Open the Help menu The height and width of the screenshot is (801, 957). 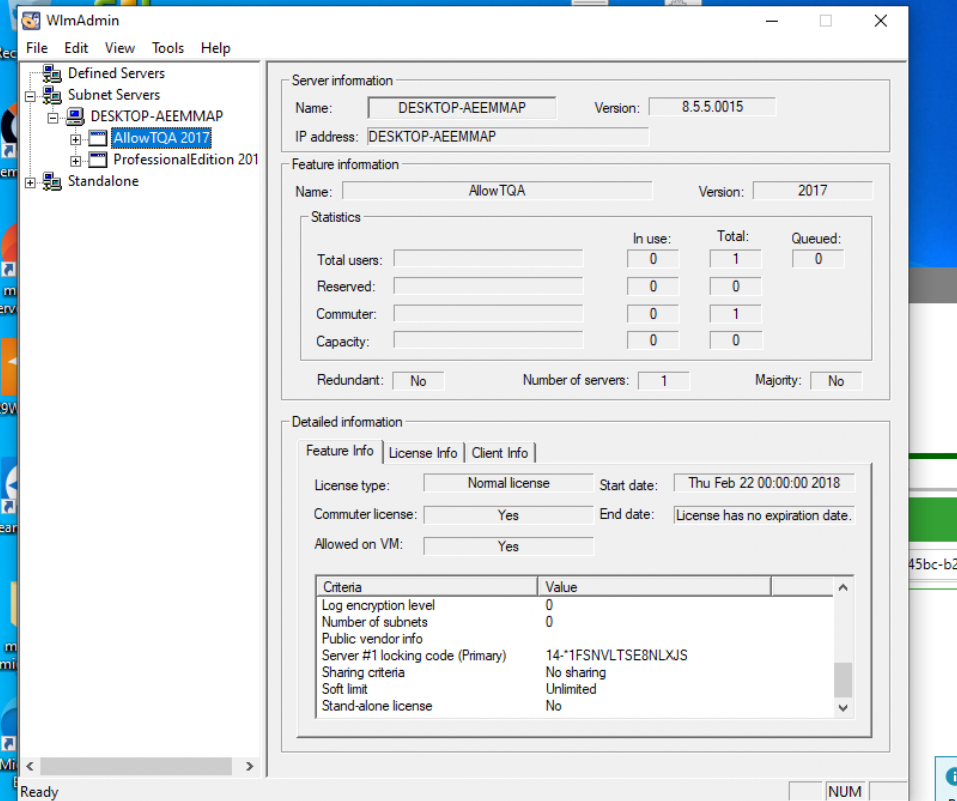pyautogui.click(x=215, y=48)
